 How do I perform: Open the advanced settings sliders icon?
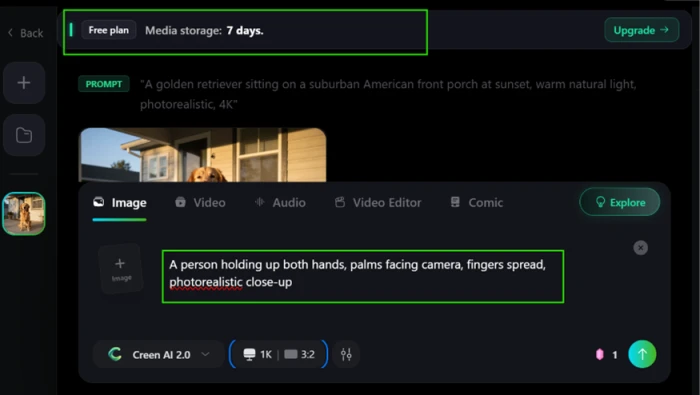point(346,354)
